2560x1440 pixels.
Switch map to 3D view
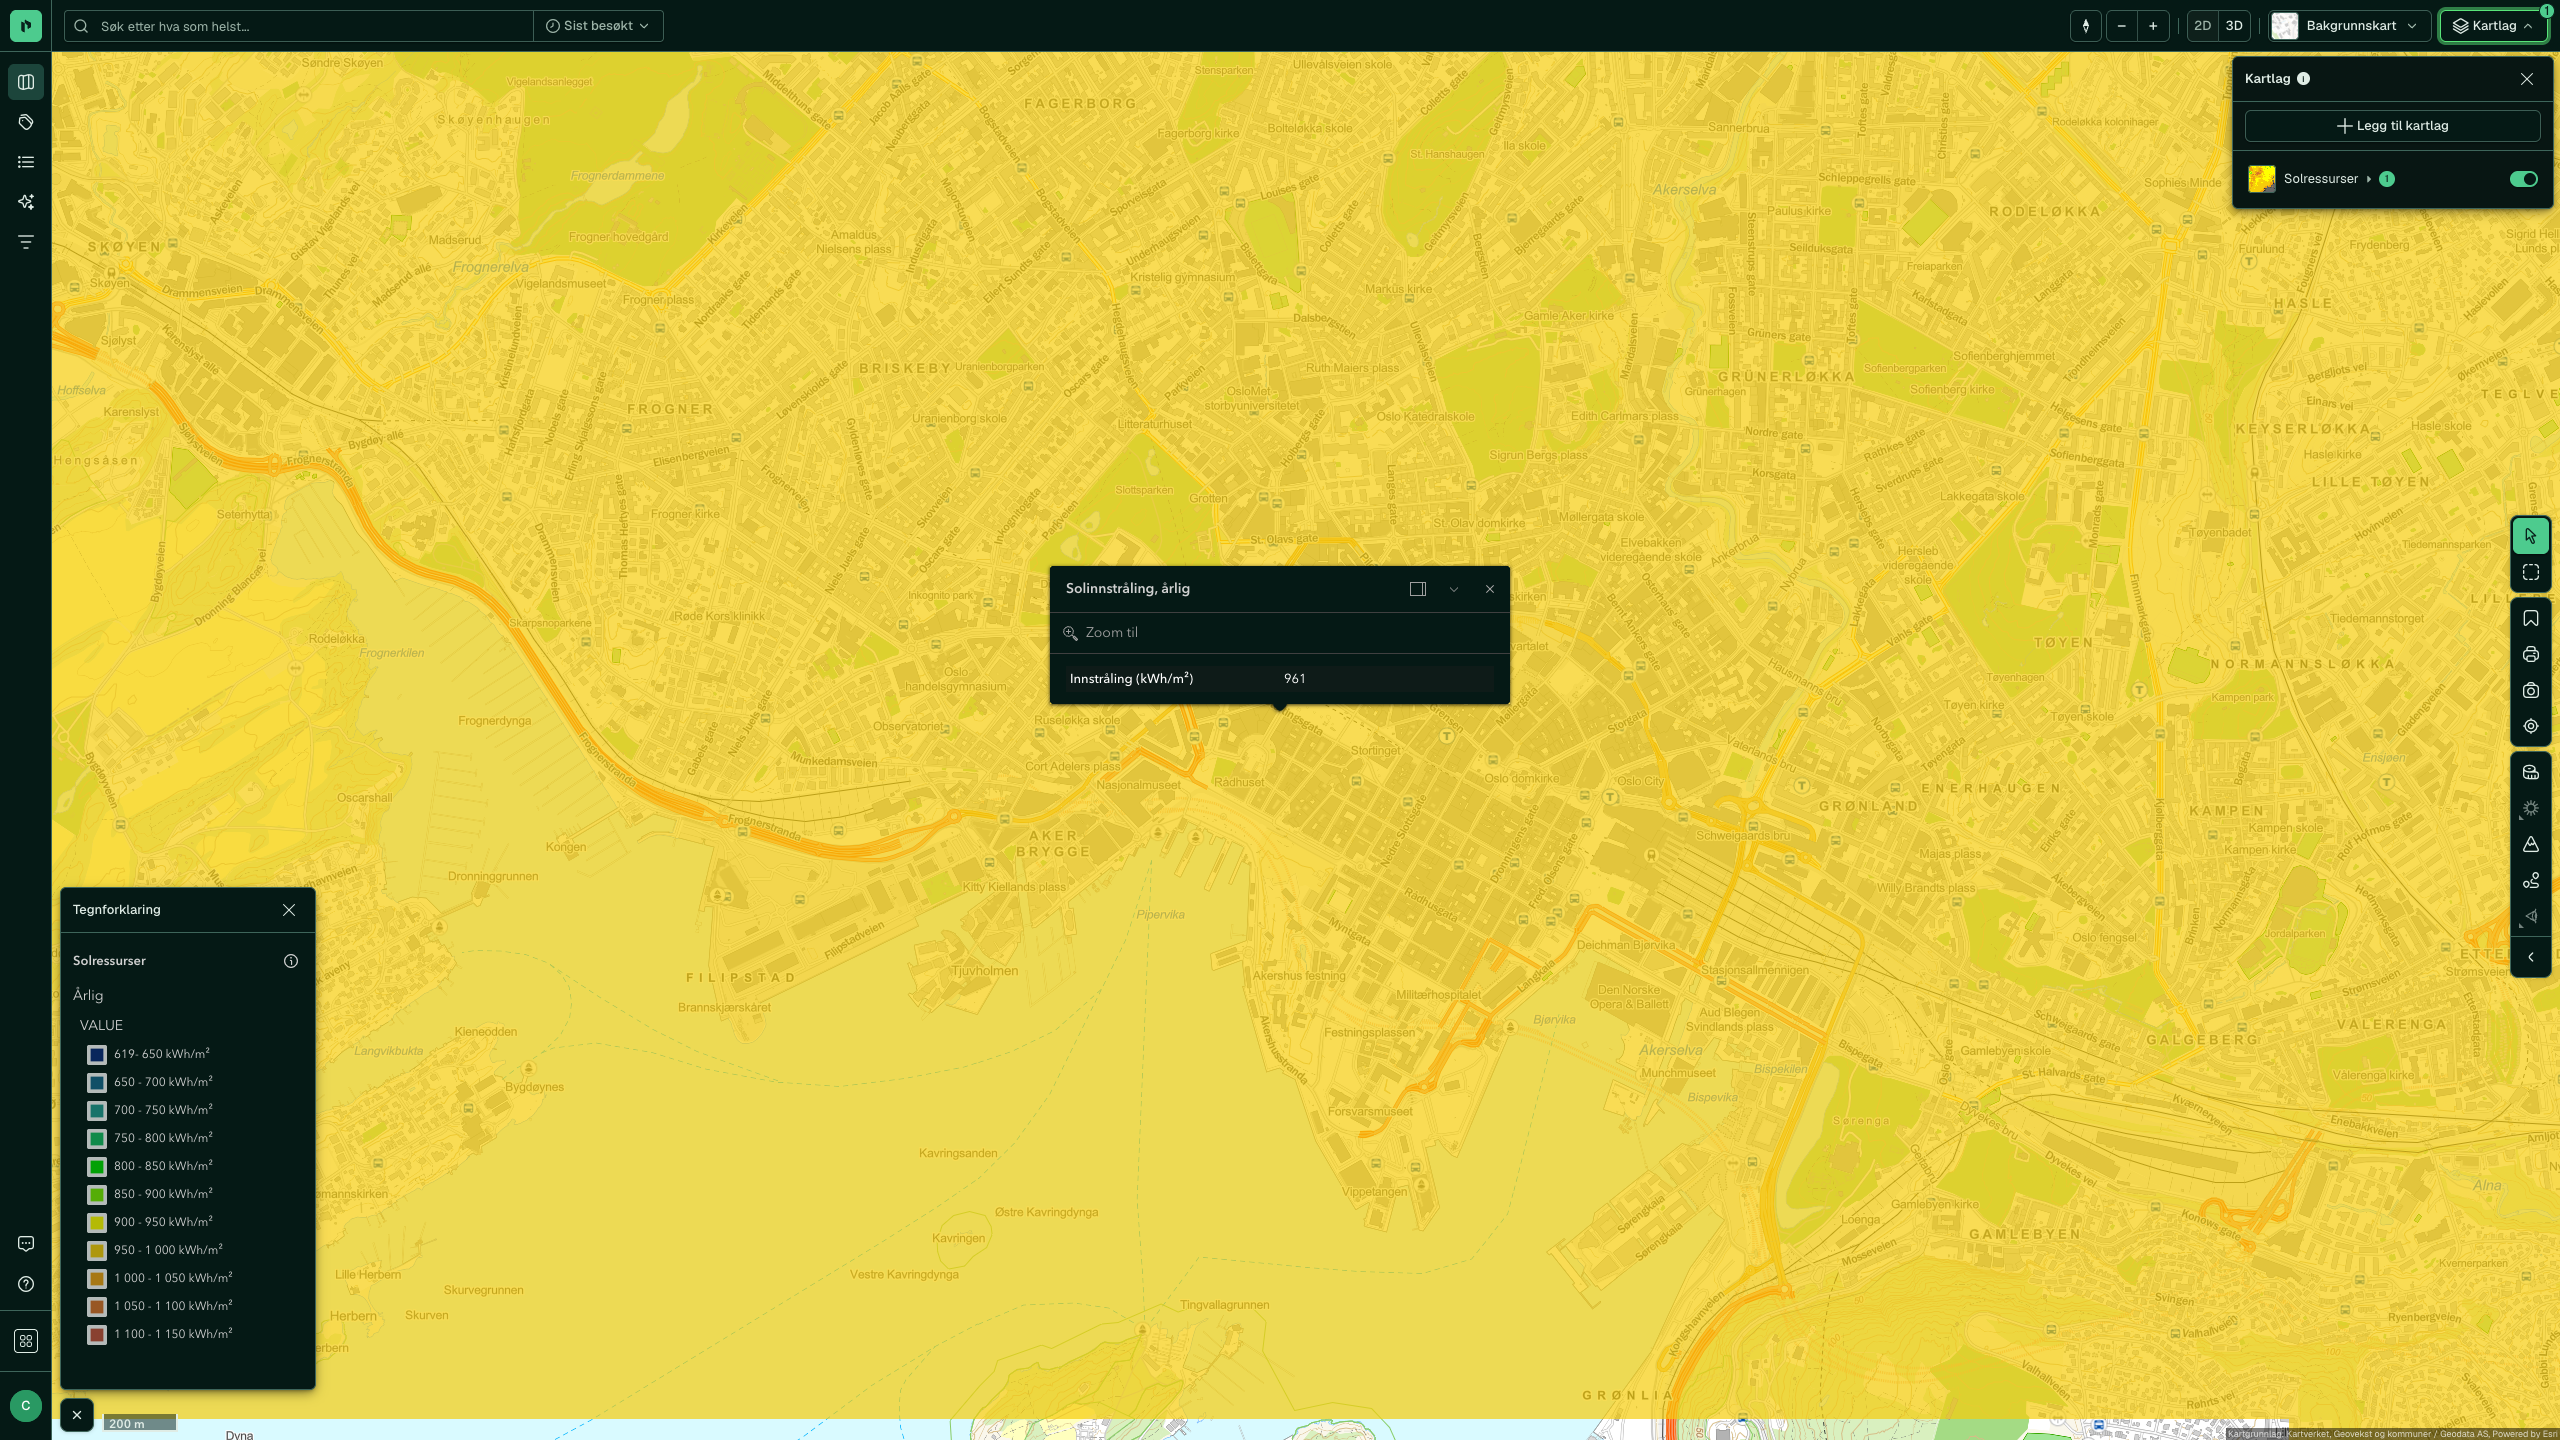[x=2233, y=26]
